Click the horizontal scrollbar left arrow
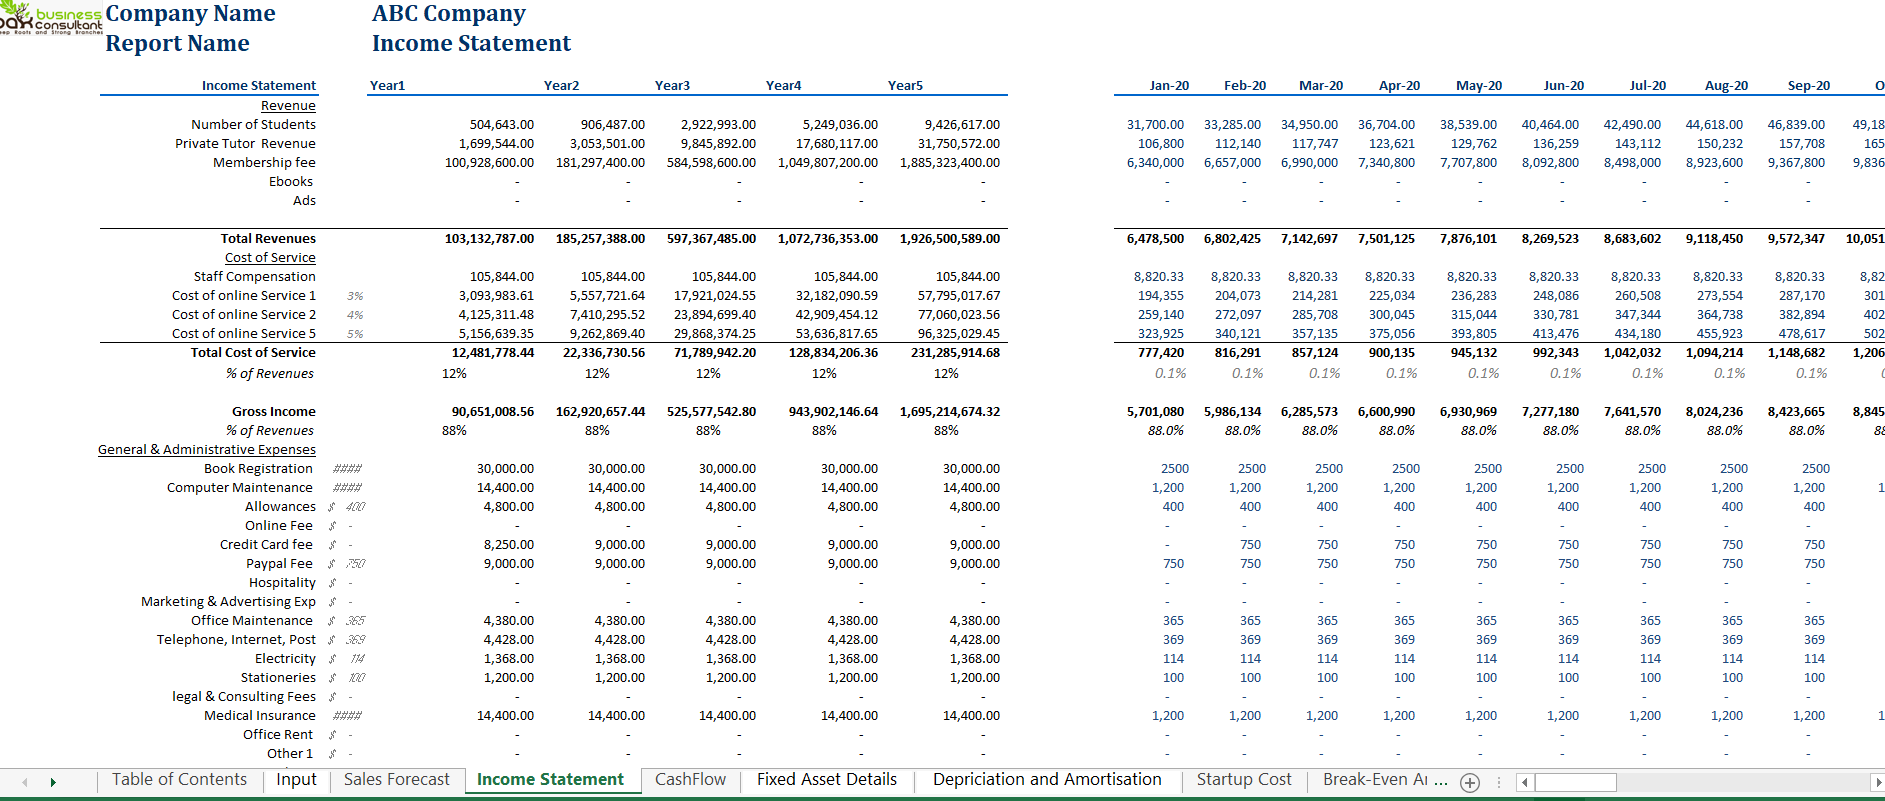 [1524, 782]
